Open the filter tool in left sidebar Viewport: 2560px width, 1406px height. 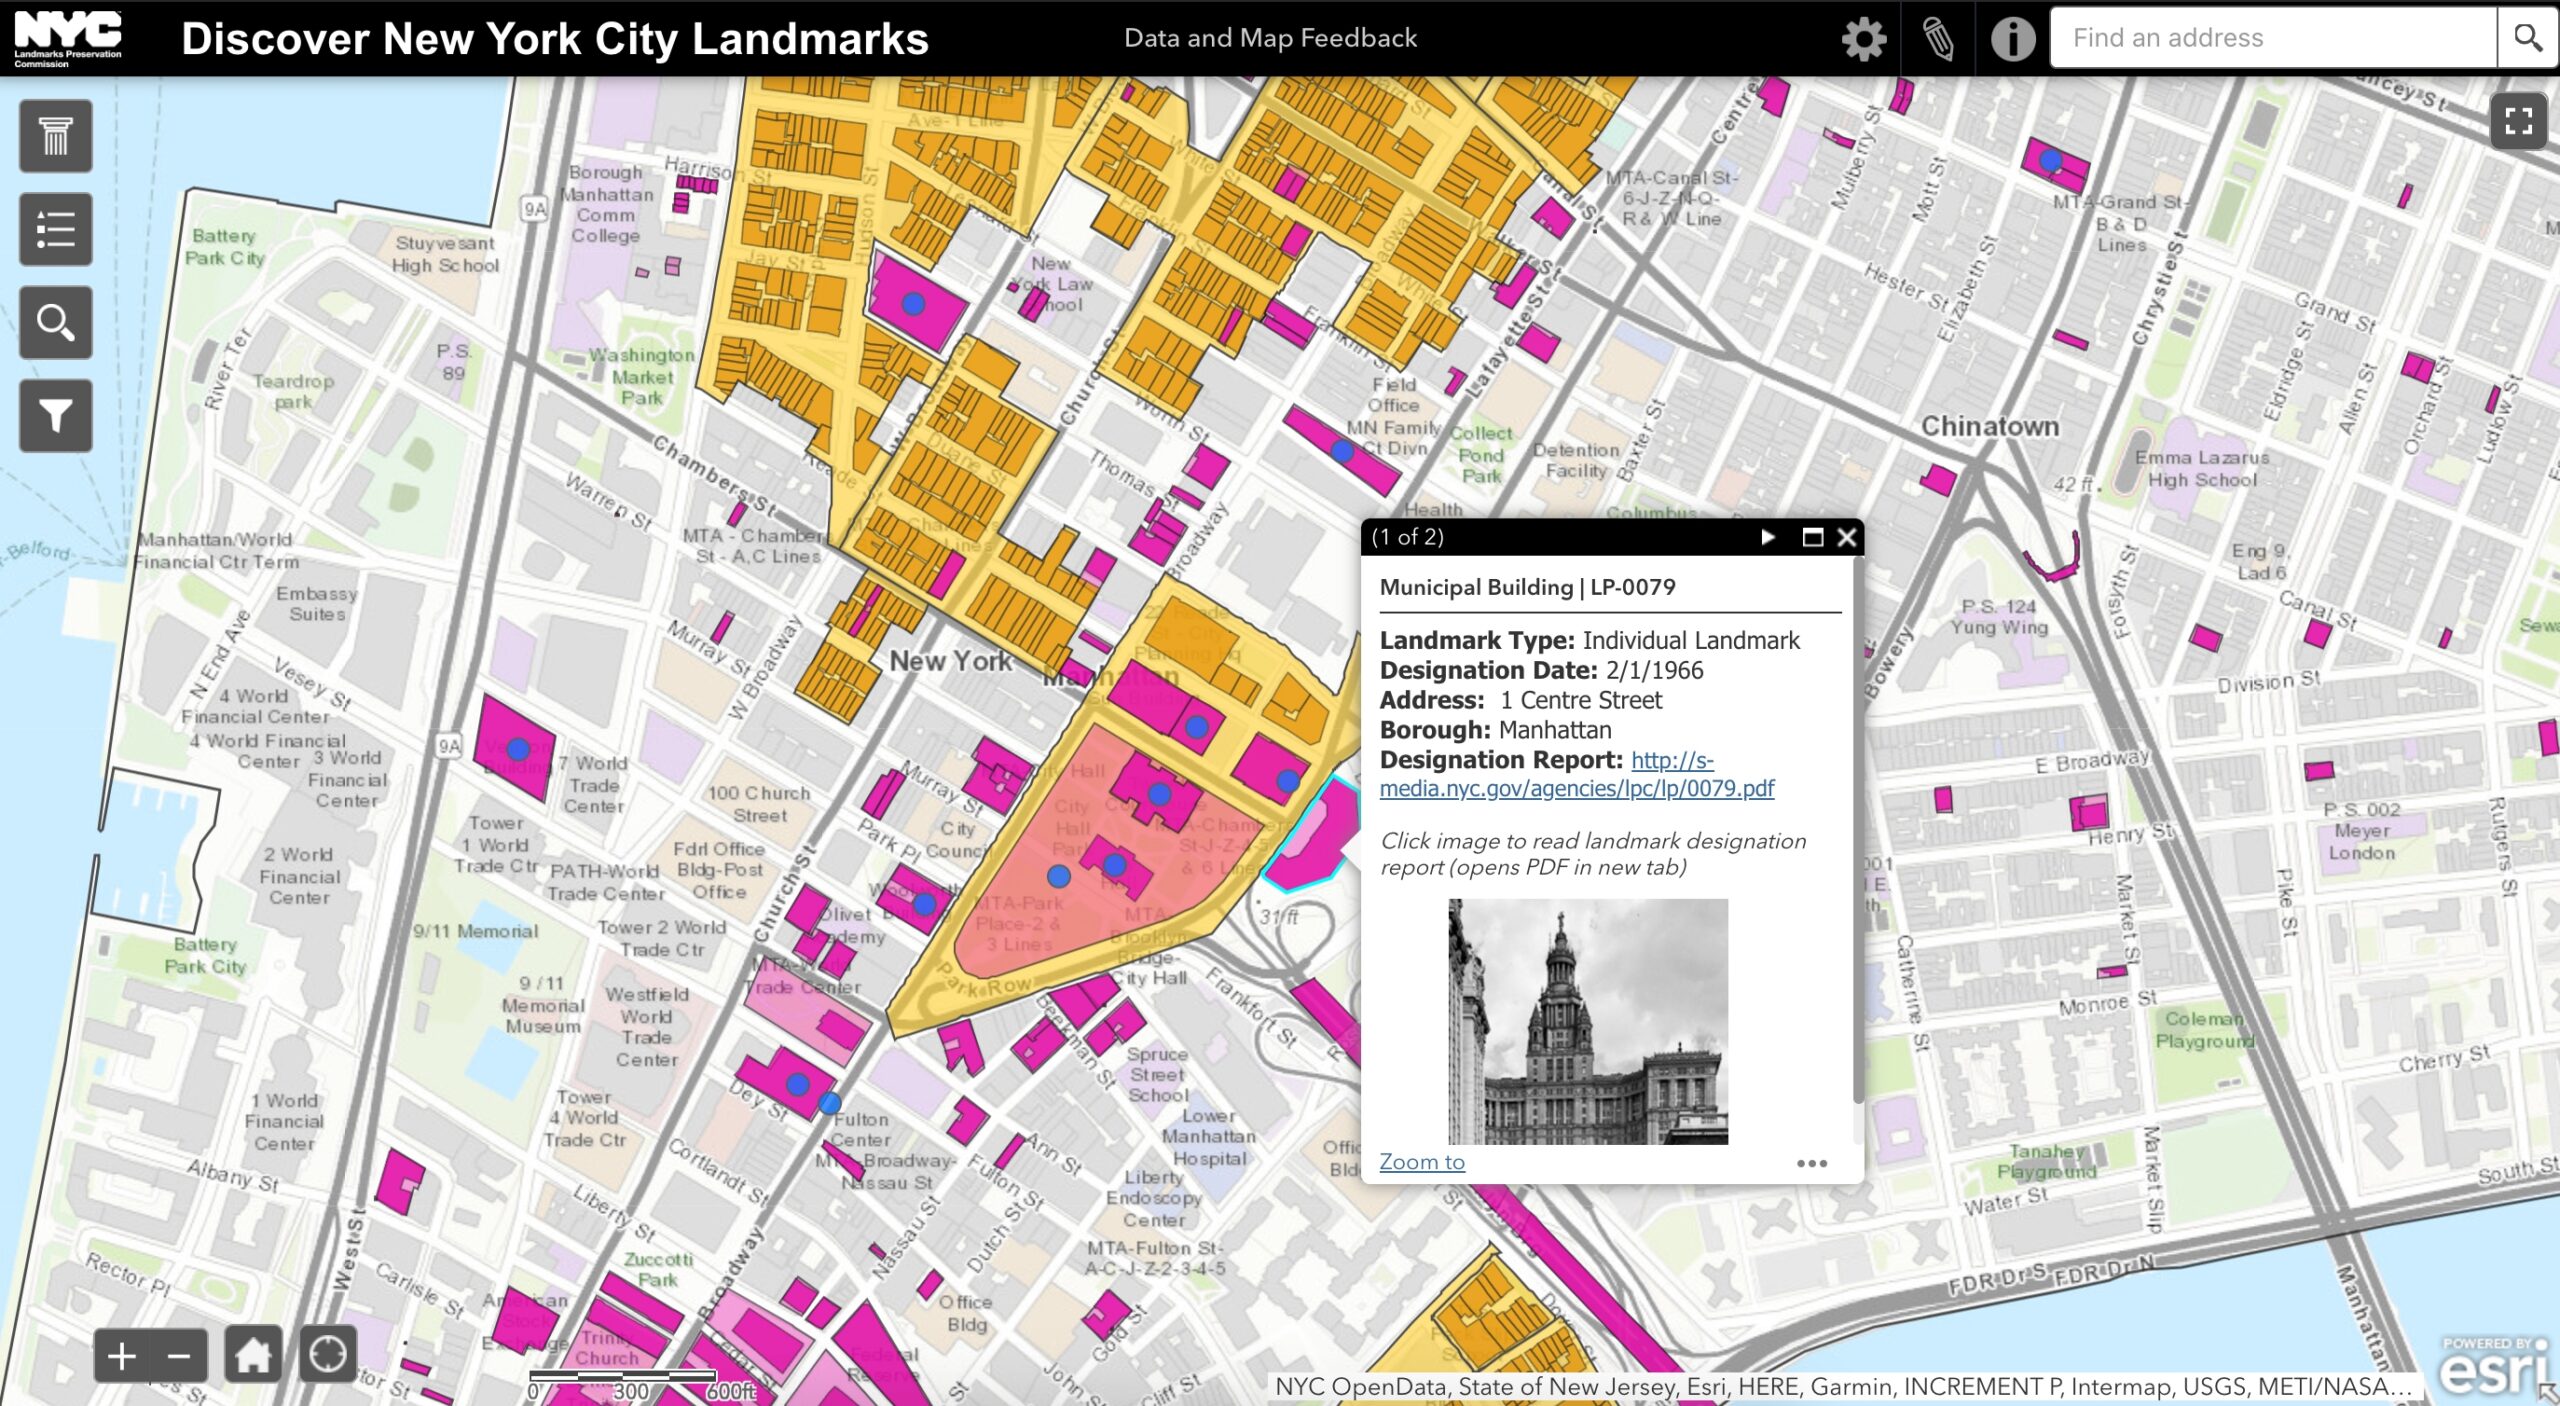[55, 415]
